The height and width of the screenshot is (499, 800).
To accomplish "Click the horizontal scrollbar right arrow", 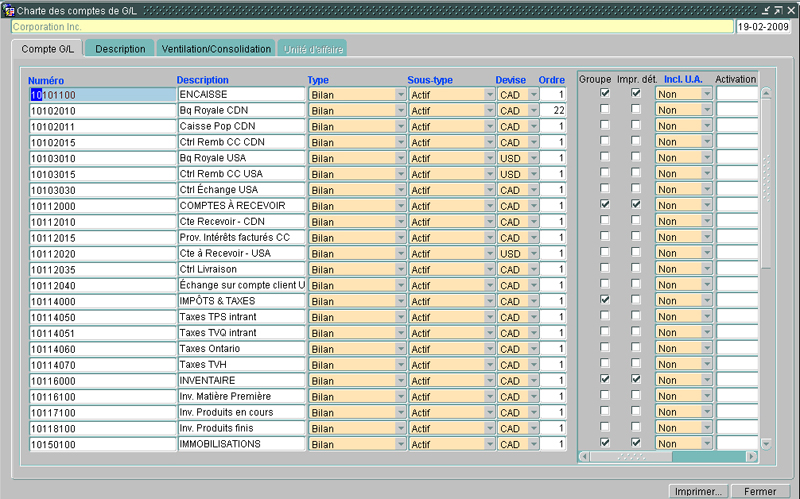I will coord(752,457).
